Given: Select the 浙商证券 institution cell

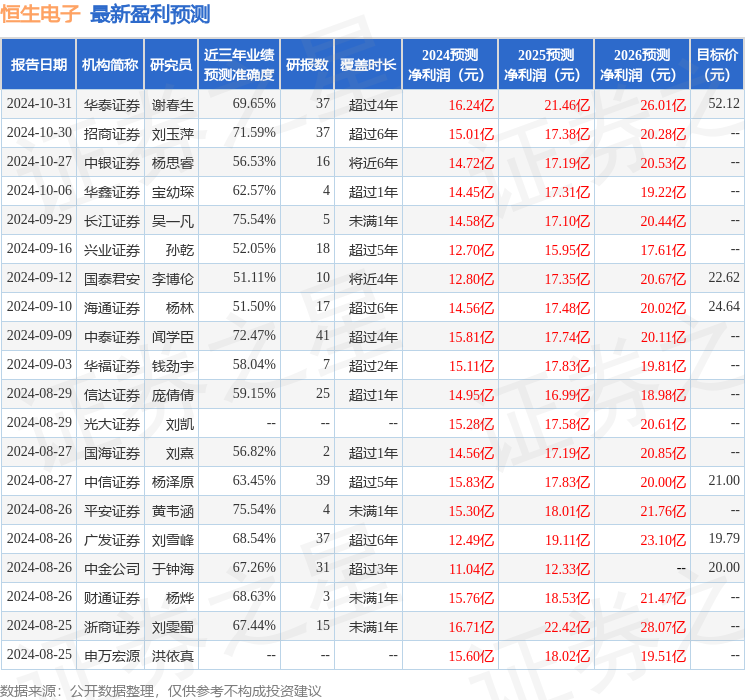Looking at the screenshot, I should [112, 626].
